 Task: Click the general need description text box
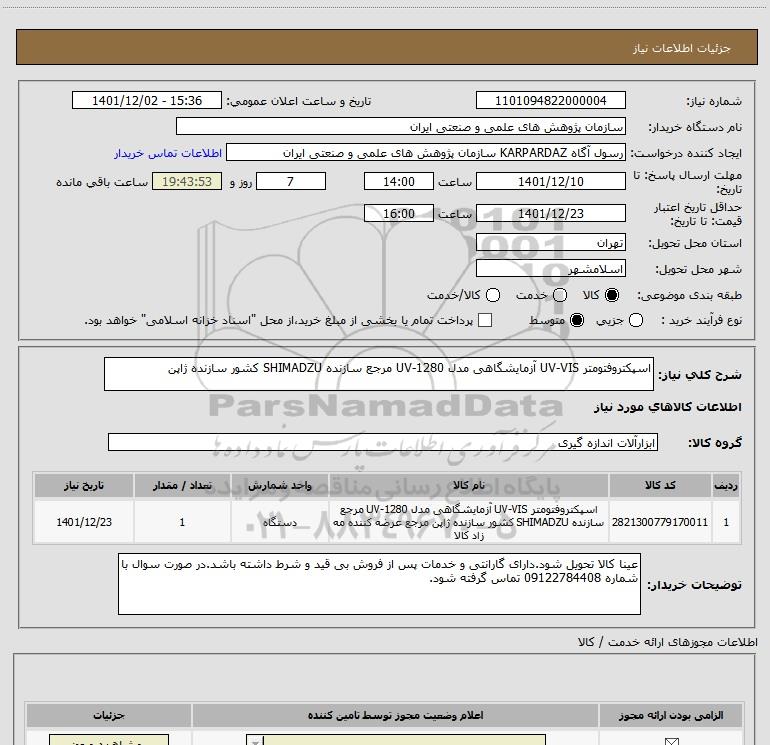coord(379,374)
